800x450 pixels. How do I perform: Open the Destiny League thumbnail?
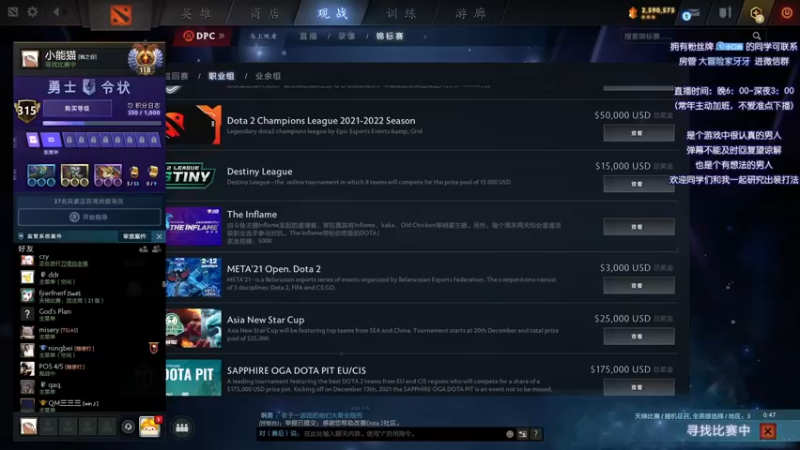193,176
